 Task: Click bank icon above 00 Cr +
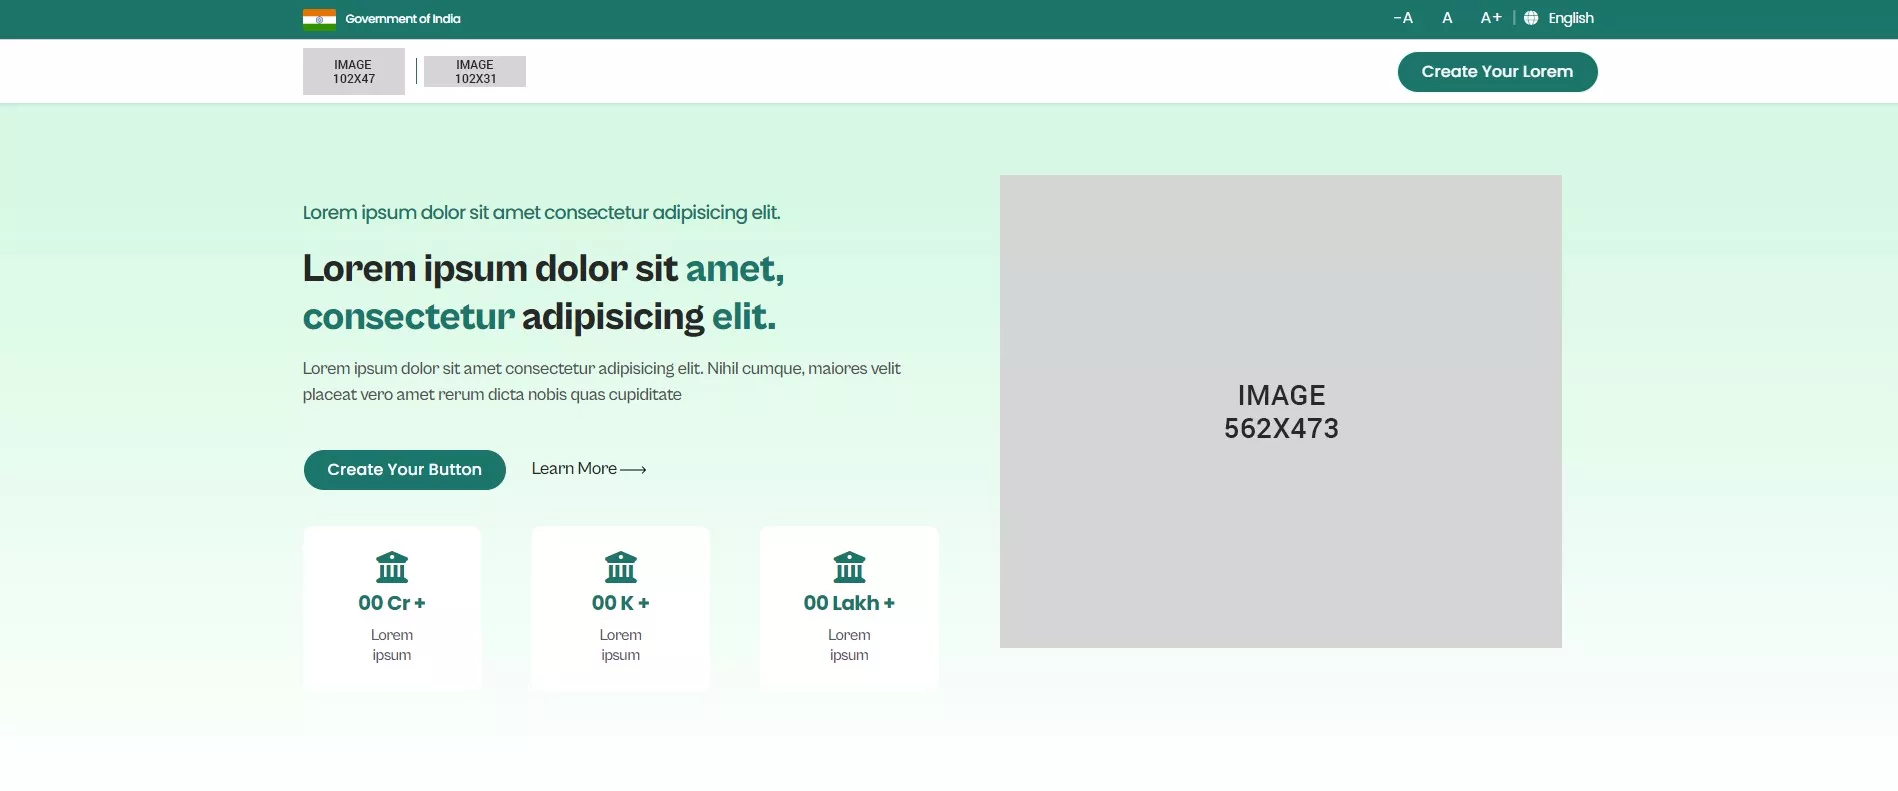pos(392,567)
